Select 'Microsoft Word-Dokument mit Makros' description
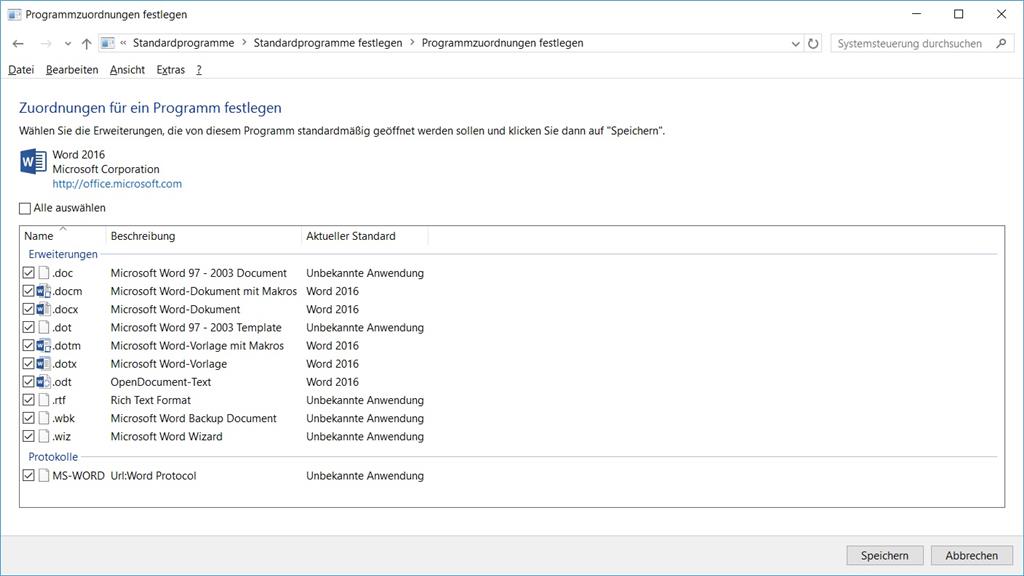This screenshot has height=576, width=1024. pos(204,291)
